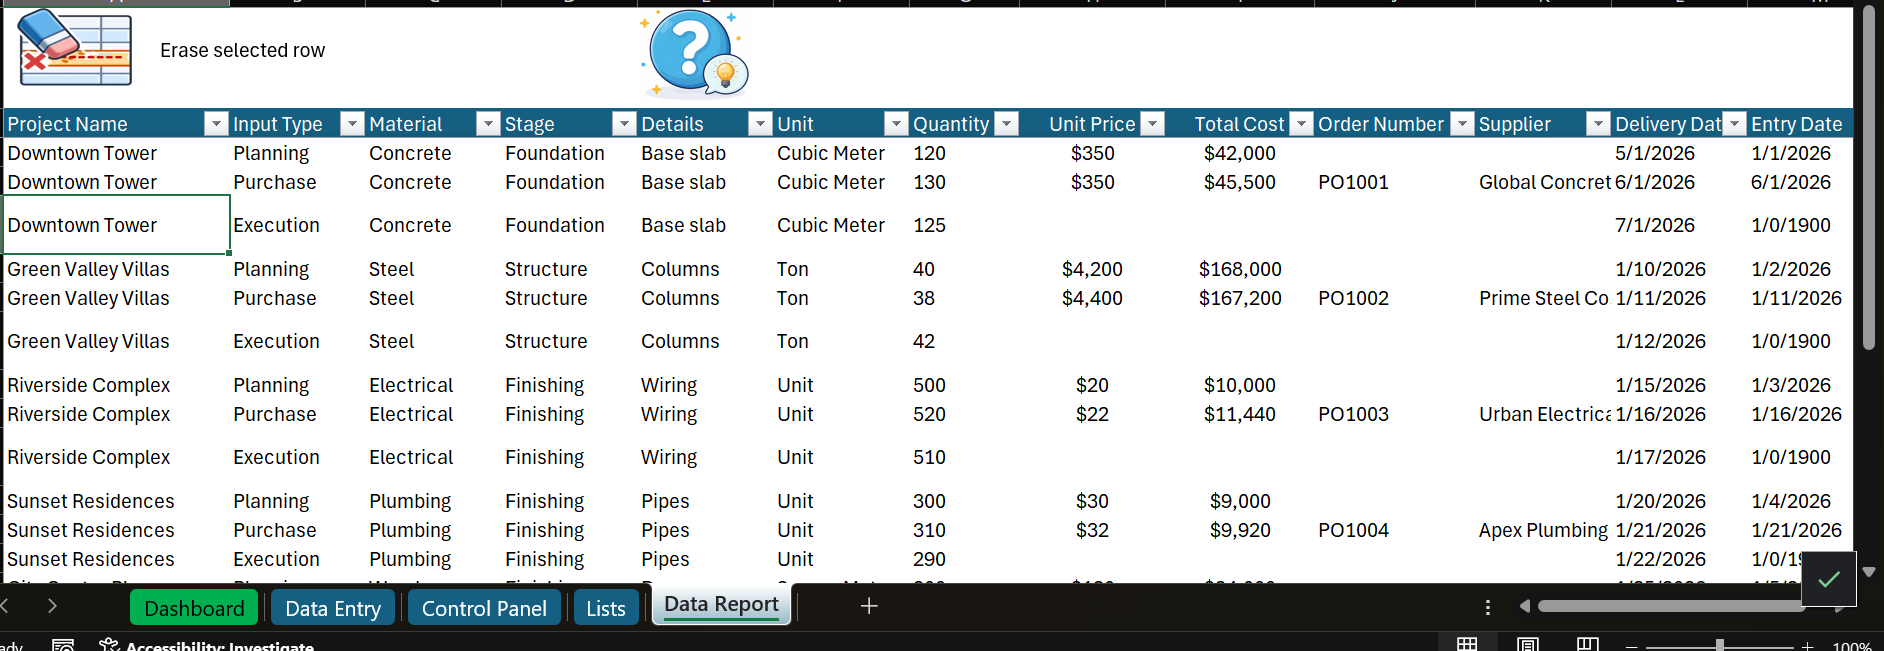Screen dimensions: 1884x651
Task: Switch to Normal view in status bar
Action: click(x=1467, y=644)
